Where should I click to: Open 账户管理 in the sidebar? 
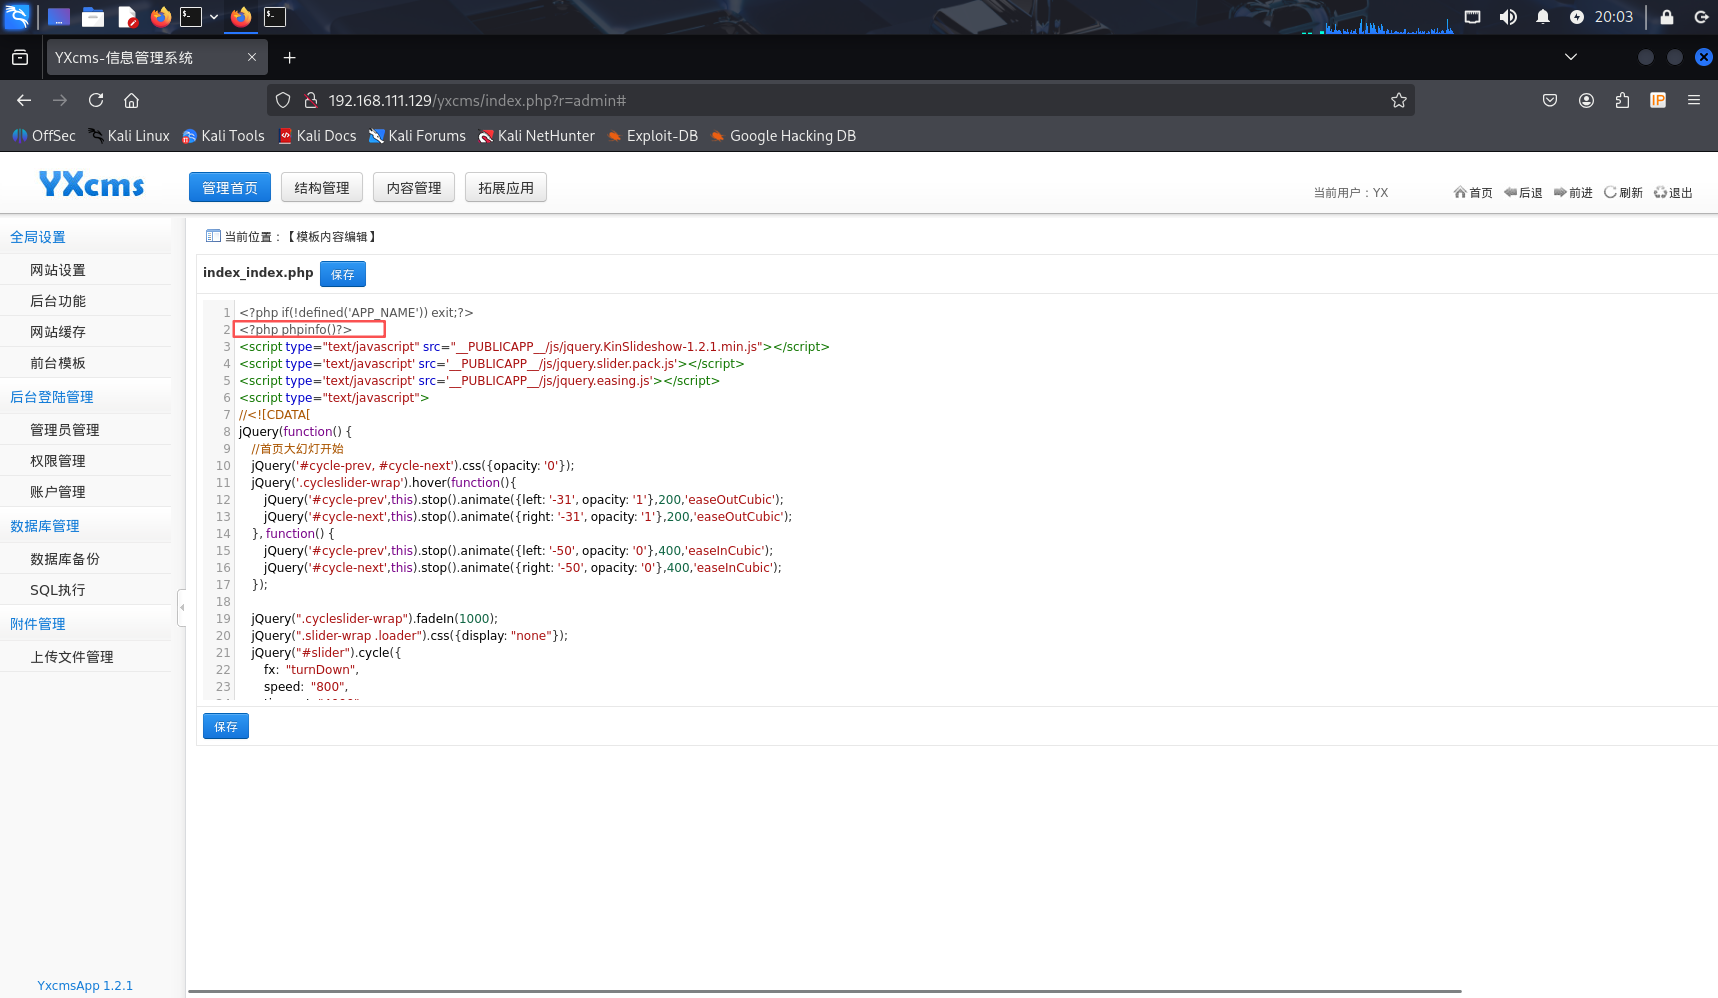pos(58,492)
